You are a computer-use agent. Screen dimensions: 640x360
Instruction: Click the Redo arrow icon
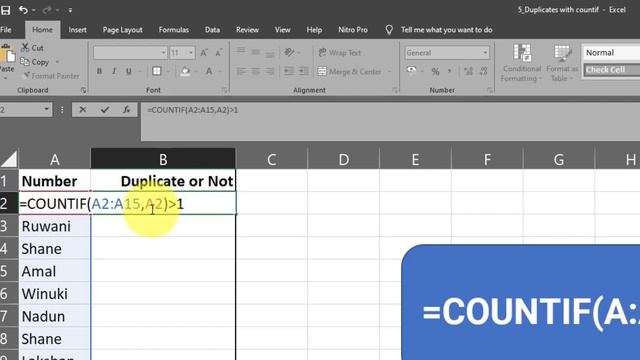click(x=48, y=10)
